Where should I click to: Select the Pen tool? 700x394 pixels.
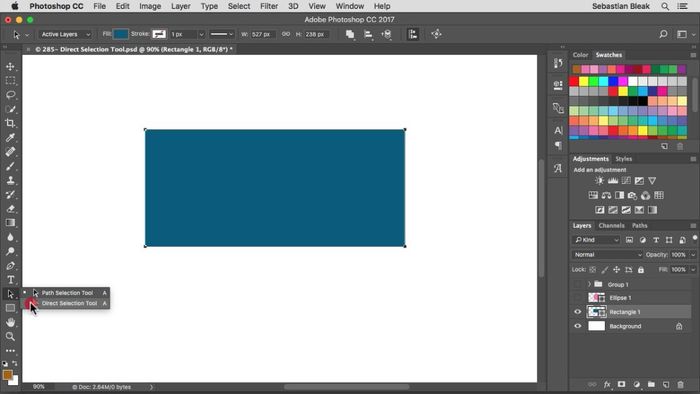point(10,265)
